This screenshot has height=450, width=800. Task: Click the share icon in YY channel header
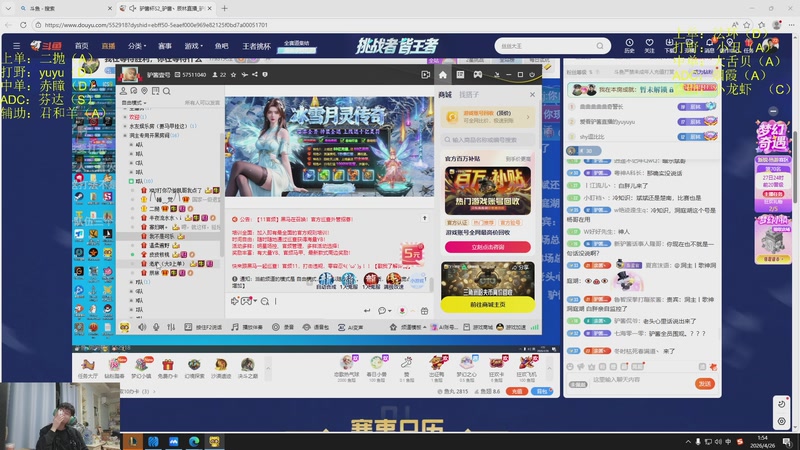pos(255,74)
